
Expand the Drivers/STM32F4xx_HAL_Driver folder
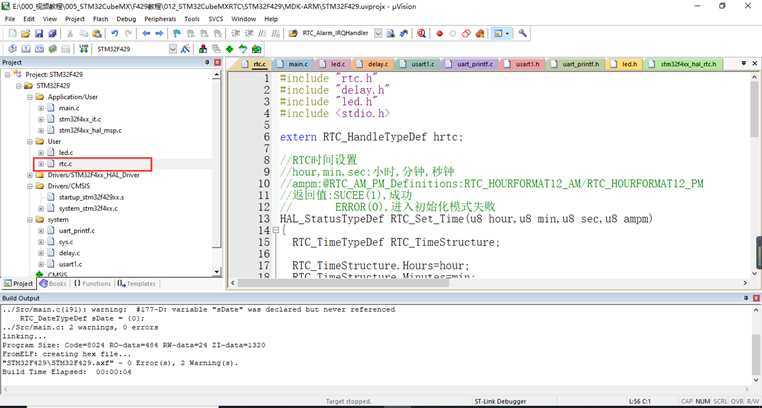click(30, 175)
